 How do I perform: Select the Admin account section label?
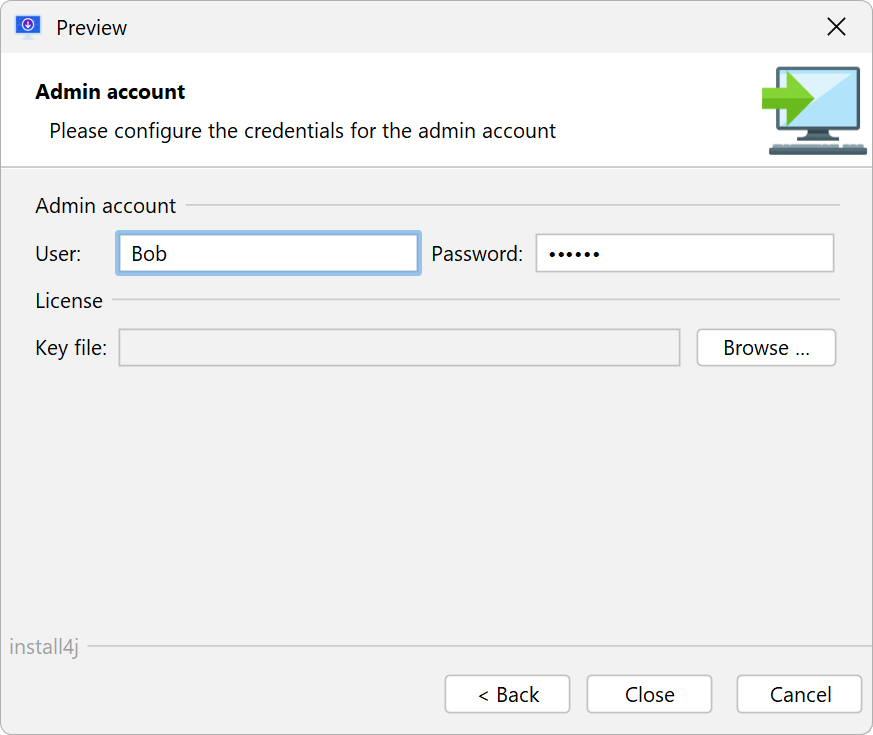coord(105,206)
